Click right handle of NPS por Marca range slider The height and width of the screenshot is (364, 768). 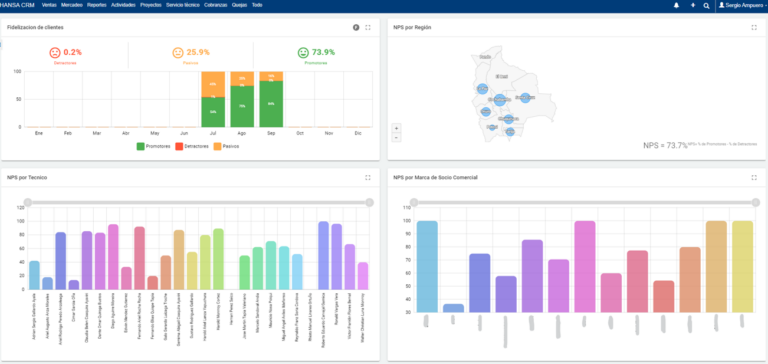(x=756, y=202)
